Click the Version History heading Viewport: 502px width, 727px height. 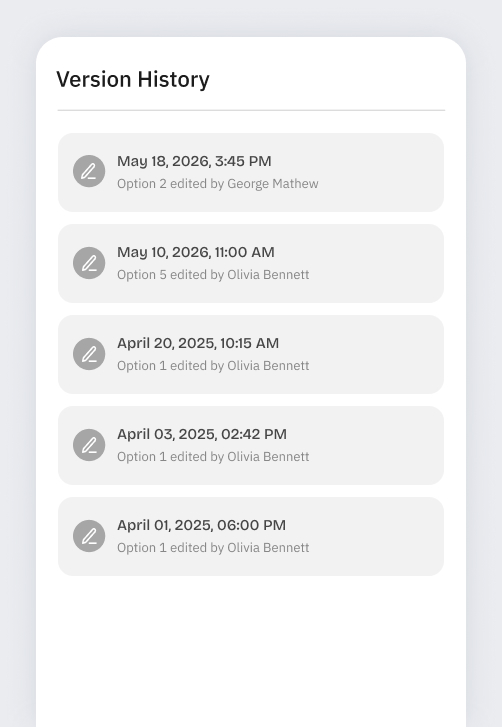(133, 79)
